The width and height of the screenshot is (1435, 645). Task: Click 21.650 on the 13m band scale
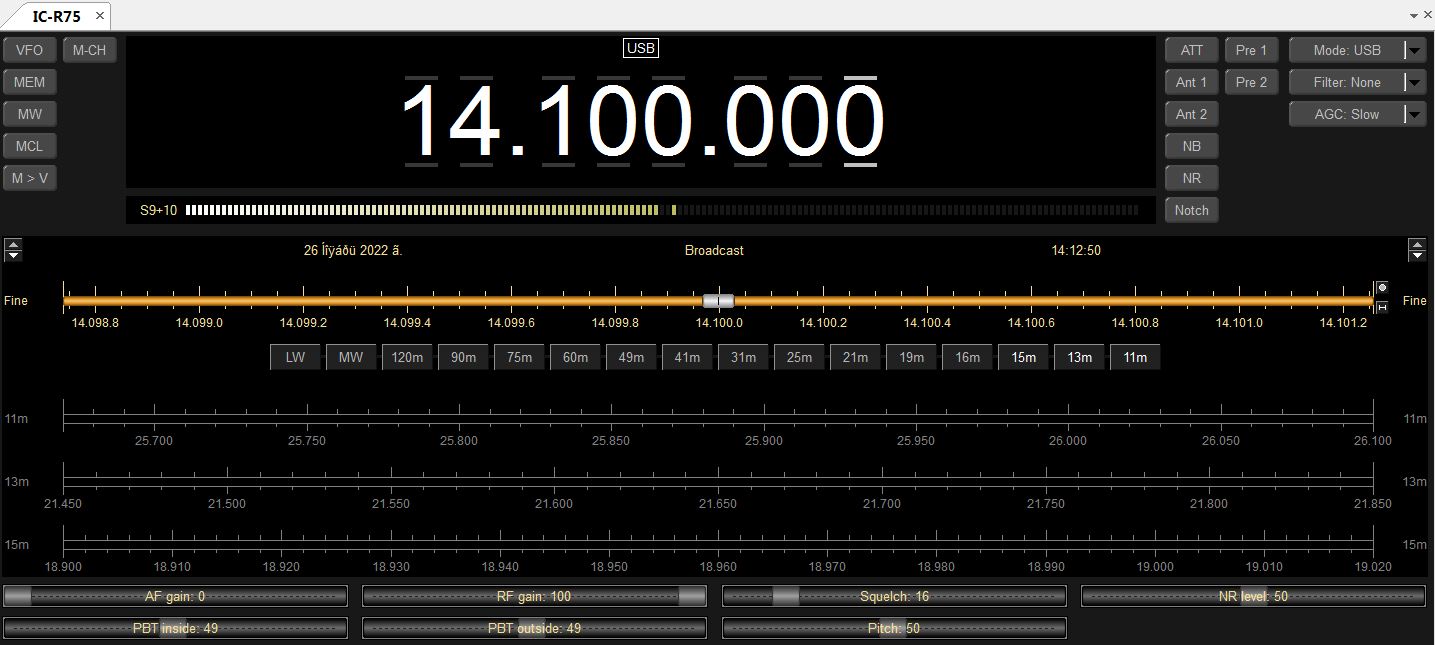[x=718, y=503]
